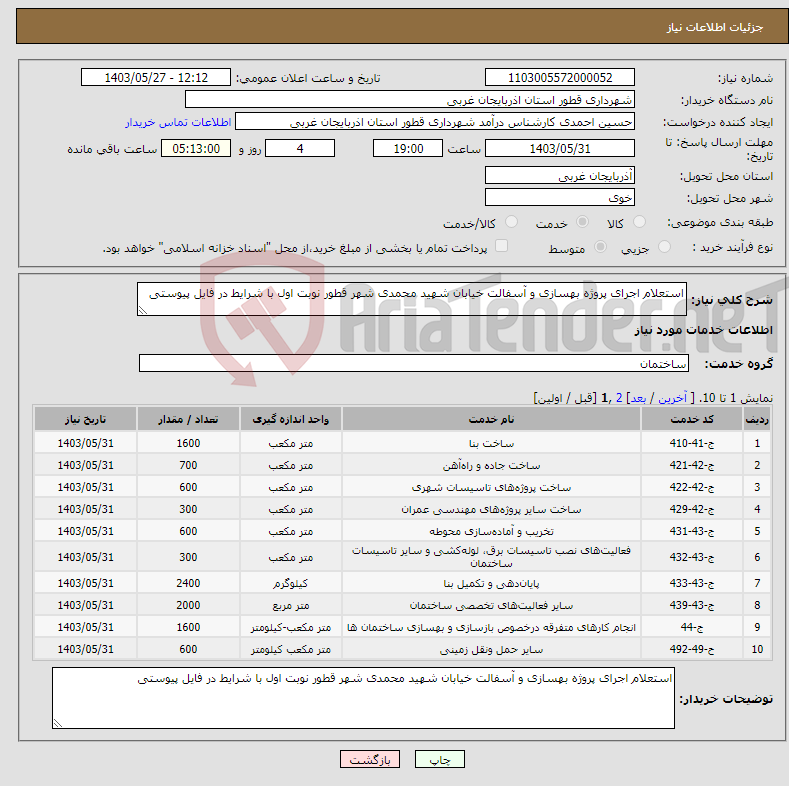Click the response deadline date field 1403/05/31
Viewport: 789px width, 786px height.
coord(560,148)
